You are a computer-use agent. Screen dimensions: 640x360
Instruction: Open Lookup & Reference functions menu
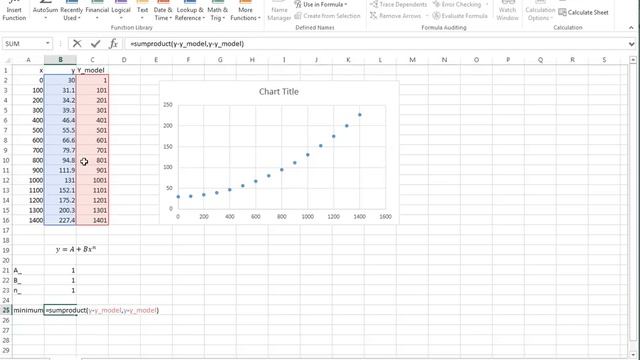tap(189, 11)
